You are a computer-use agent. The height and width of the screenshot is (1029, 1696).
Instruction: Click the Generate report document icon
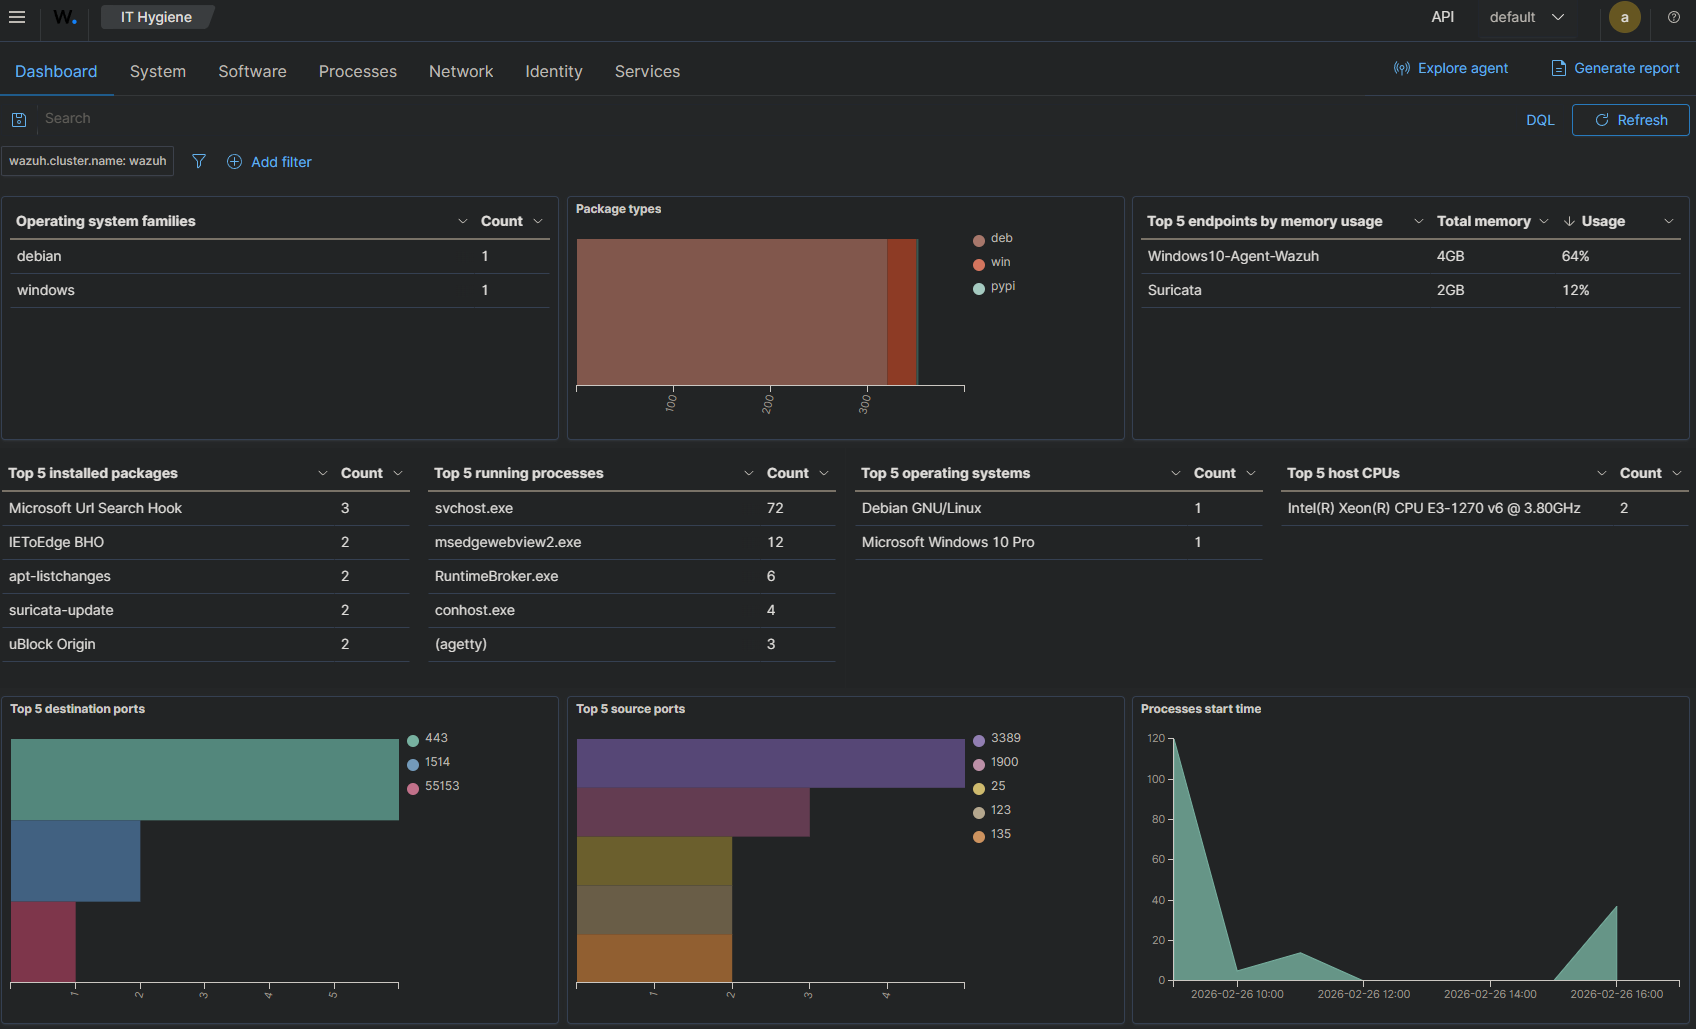pyautogui.click(x=1558, y=68)
